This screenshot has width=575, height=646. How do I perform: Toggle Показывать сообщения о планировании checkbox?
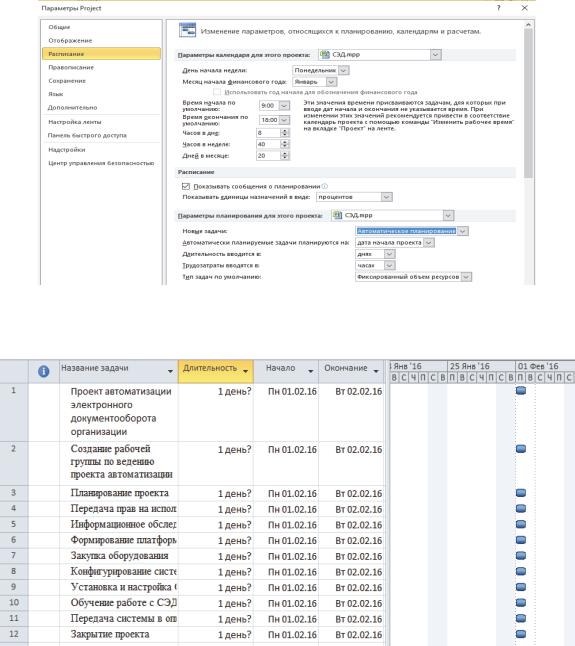[x=186, y=186]
